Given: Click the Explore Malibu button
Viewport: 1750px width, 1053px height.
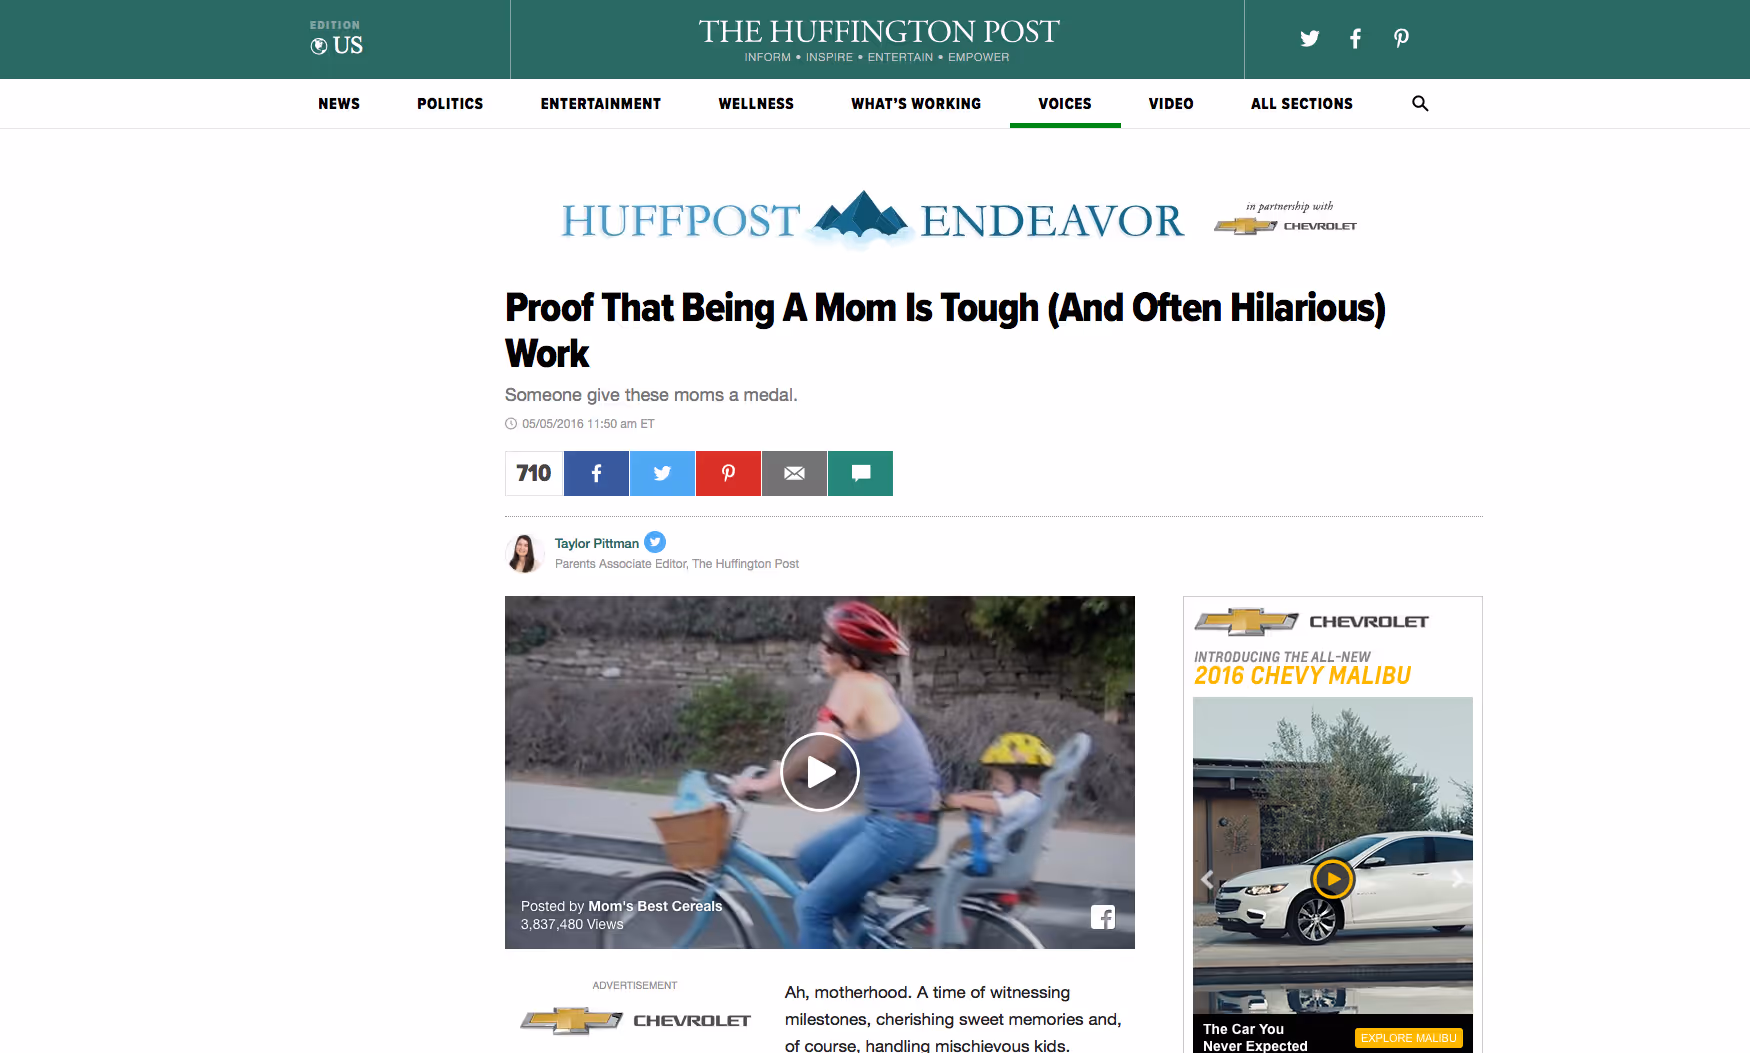Looking at the screenshot, I should point(1408,1038).
